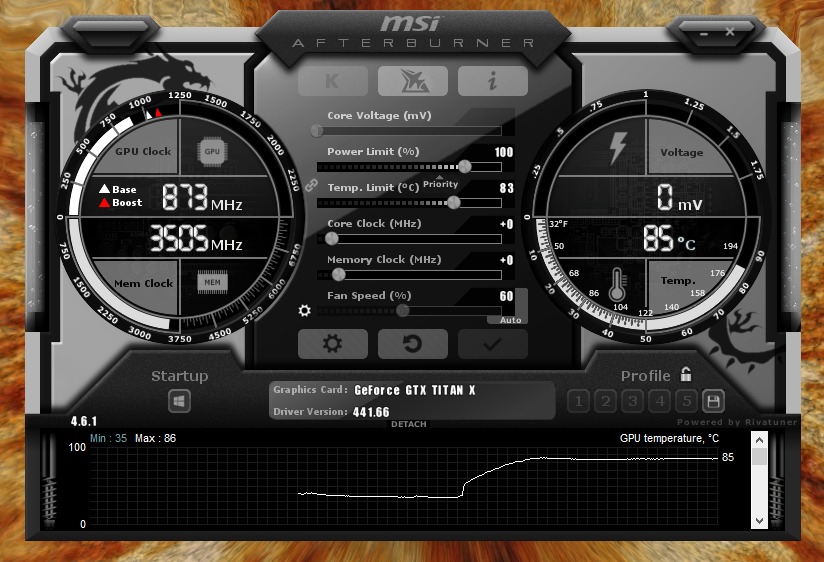Image resolution: width=824 pixels, height=562 pixels.
Task: Select profile slot 3
Action: [x=632, y=402]
